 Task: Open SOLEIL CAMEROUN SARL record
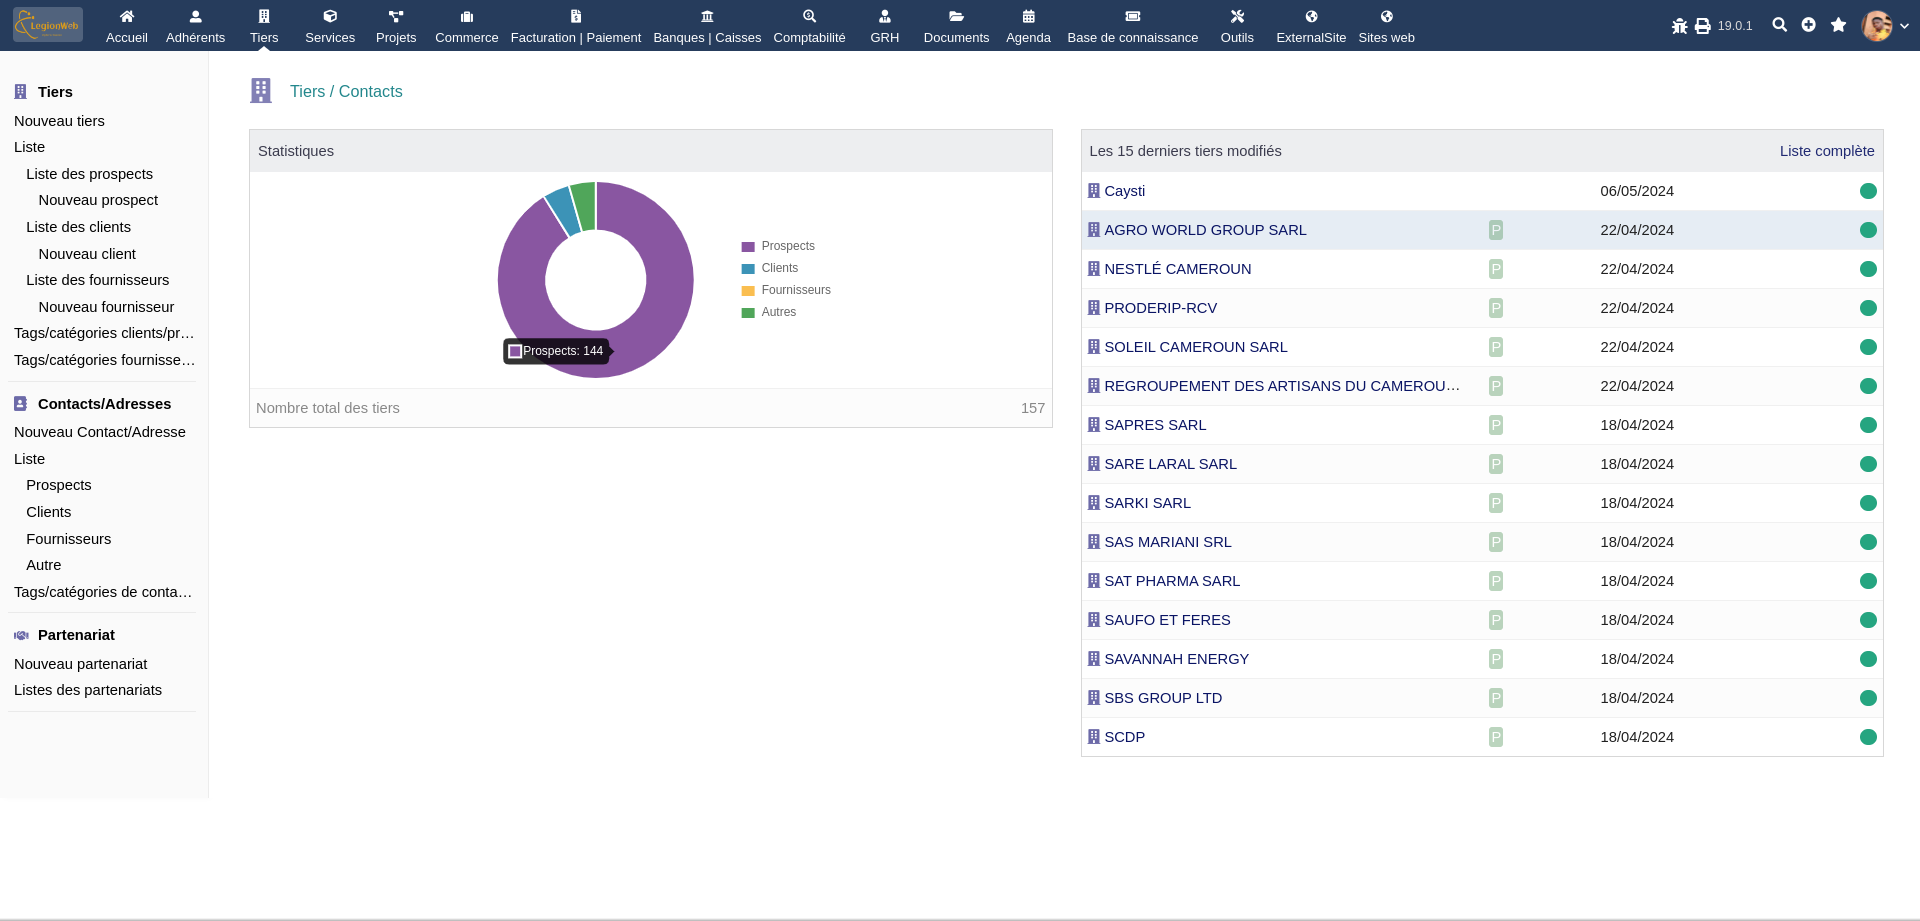1195,347
